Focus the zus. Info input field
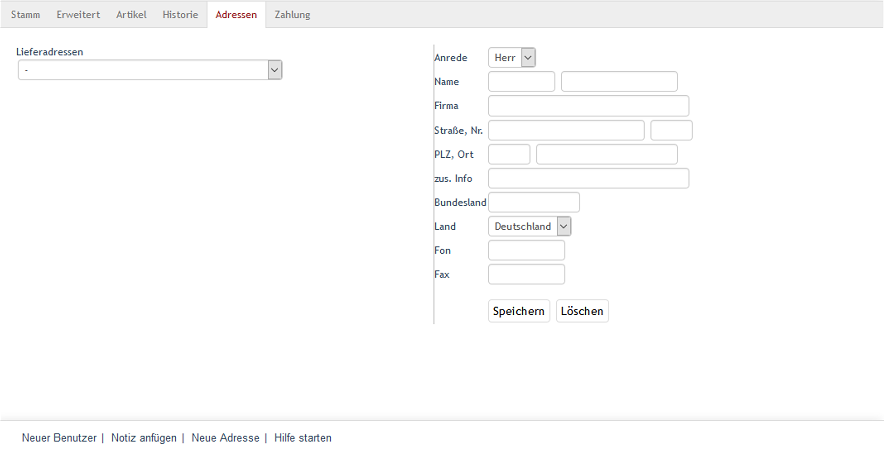Viewport: 884px width, 454px height. coord(588,178)
